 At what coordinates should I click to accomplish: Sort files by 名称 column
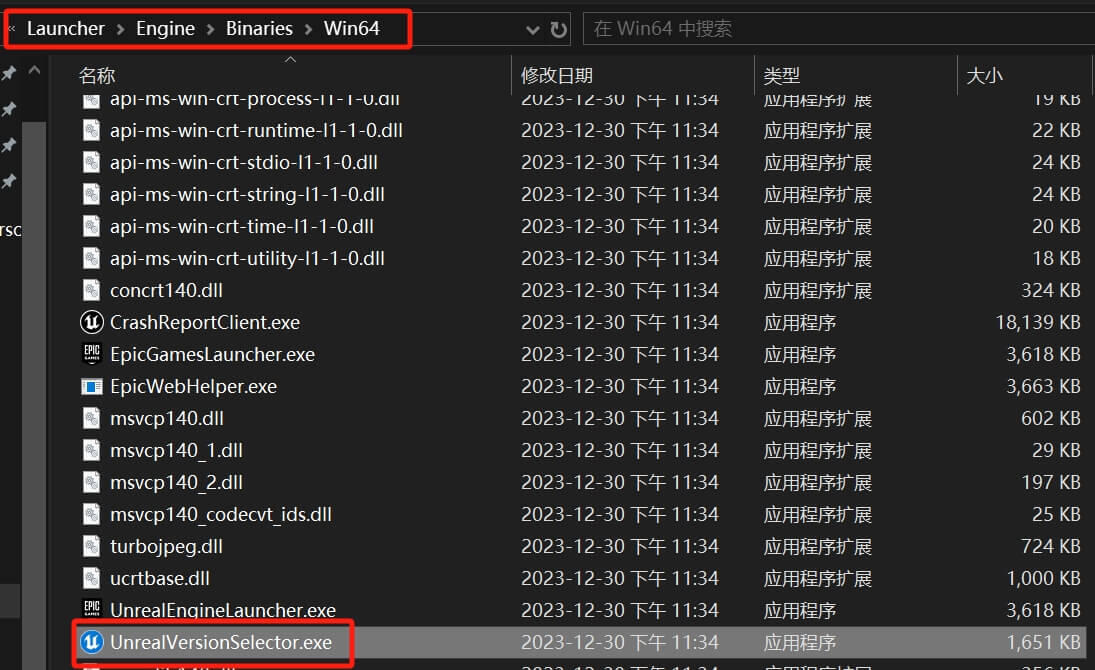[97, 75]
